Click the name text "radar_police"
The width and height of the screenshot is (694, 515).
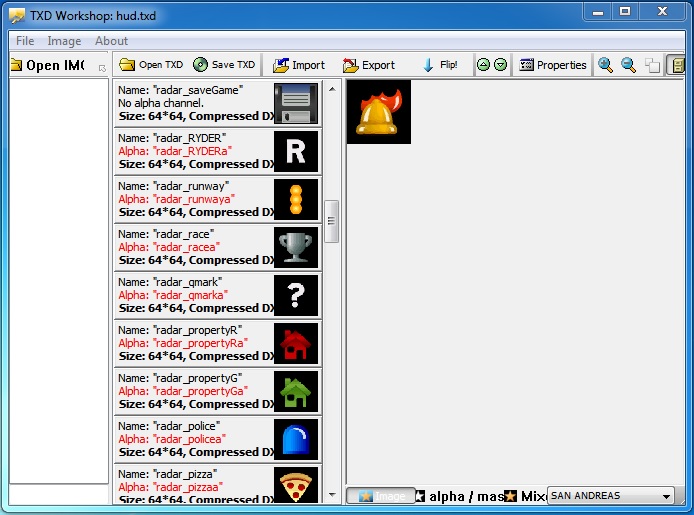click(186, 426)
